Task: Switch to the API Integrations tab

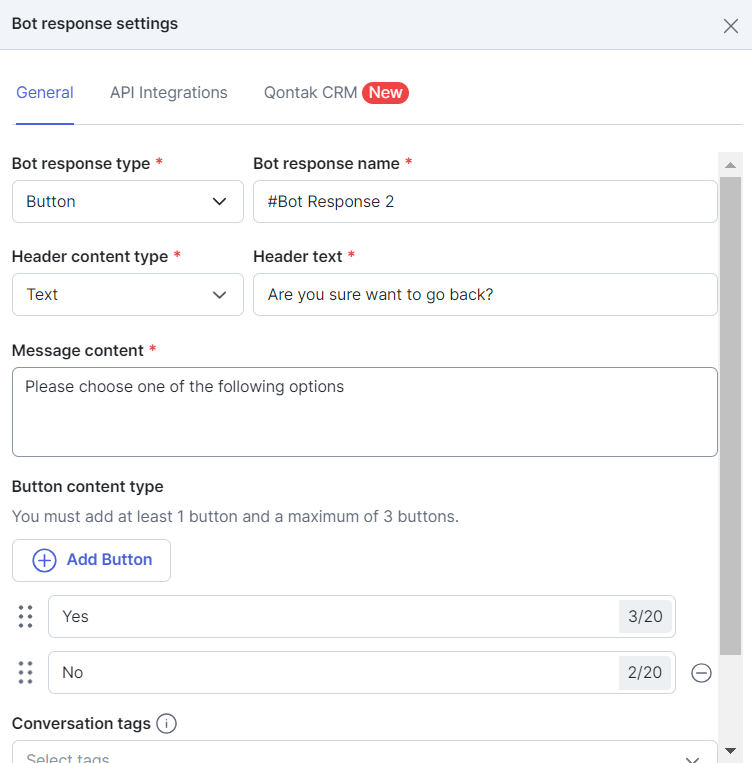Action: (x=168, y=92)
